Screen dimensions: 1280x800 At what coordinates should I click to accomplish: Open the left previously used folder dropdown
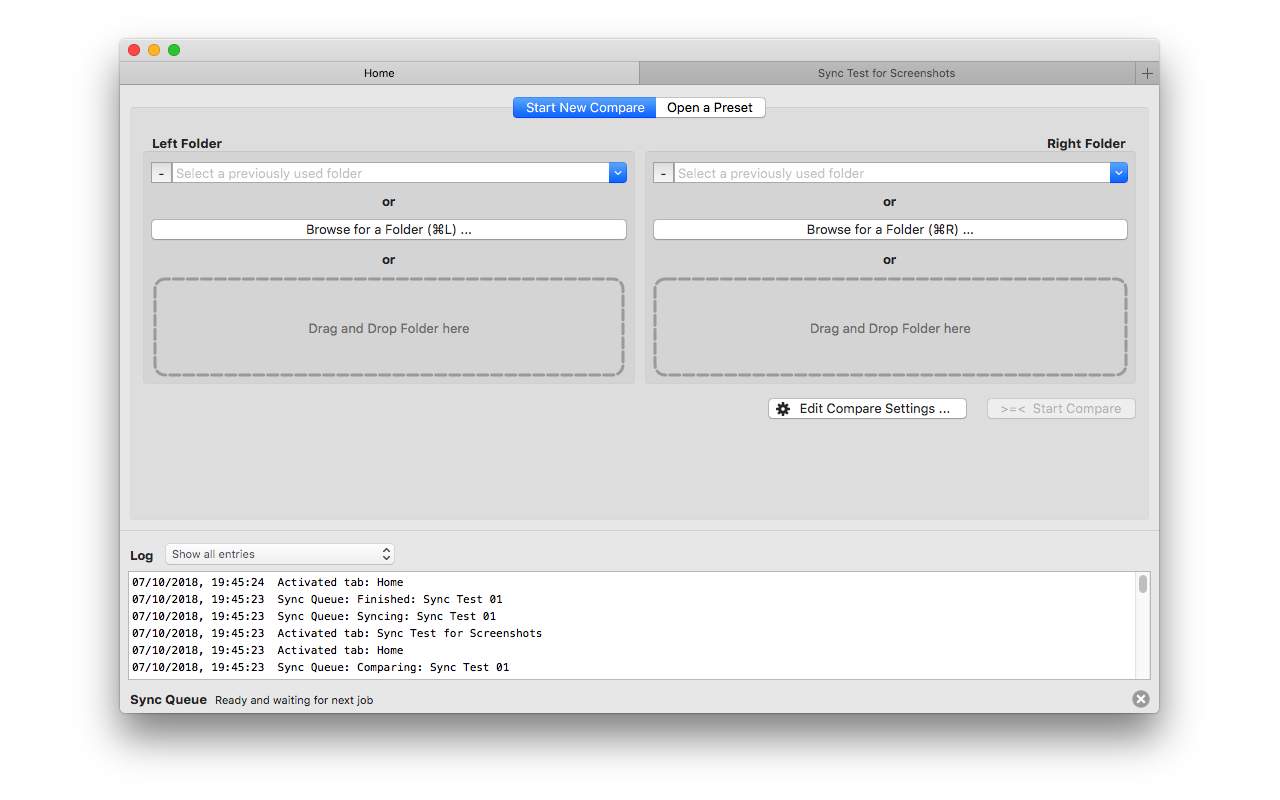tap(618, 172)
